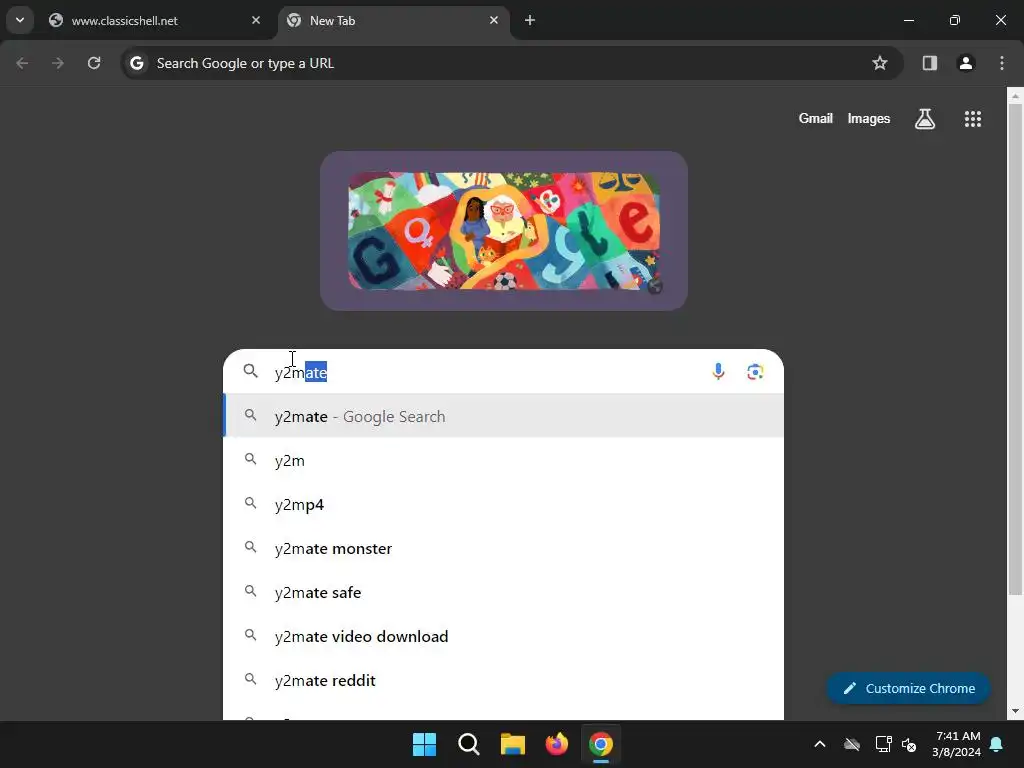Open the clock showing 7:41 AM
Image resolution: width=1024 pixels, height=768 pixels.
click(956, 744)
